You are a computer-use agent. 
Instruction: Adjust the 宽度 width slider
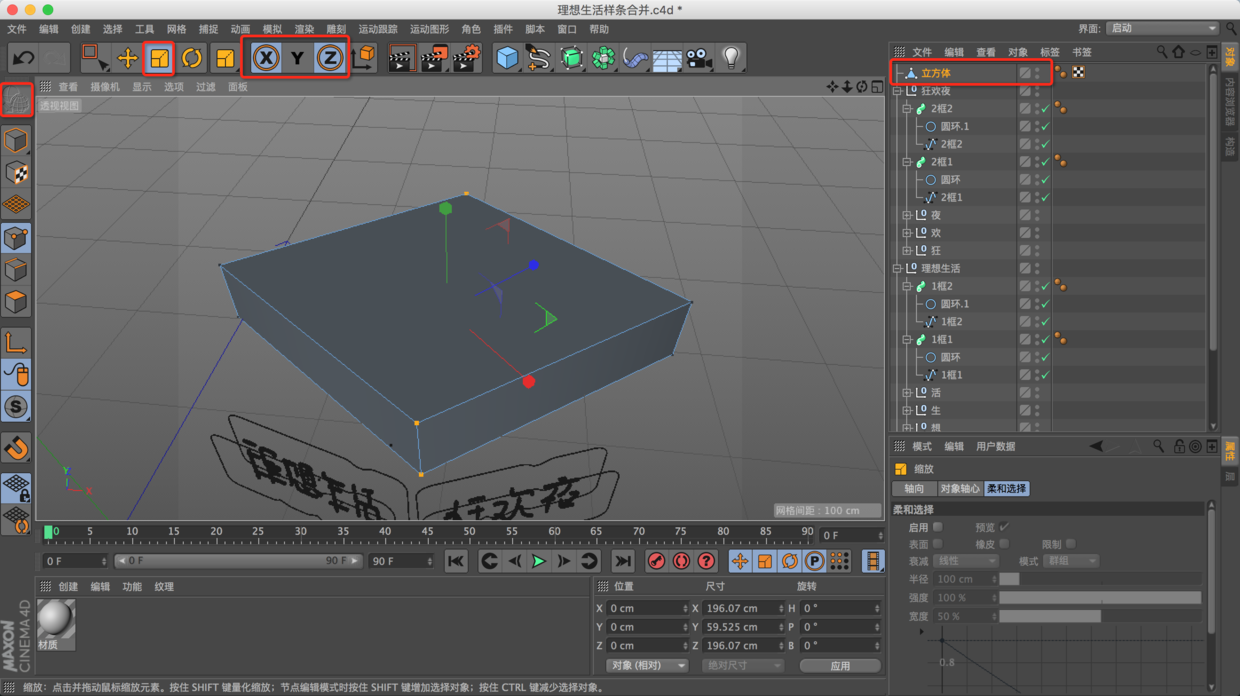coord(1100,616)
